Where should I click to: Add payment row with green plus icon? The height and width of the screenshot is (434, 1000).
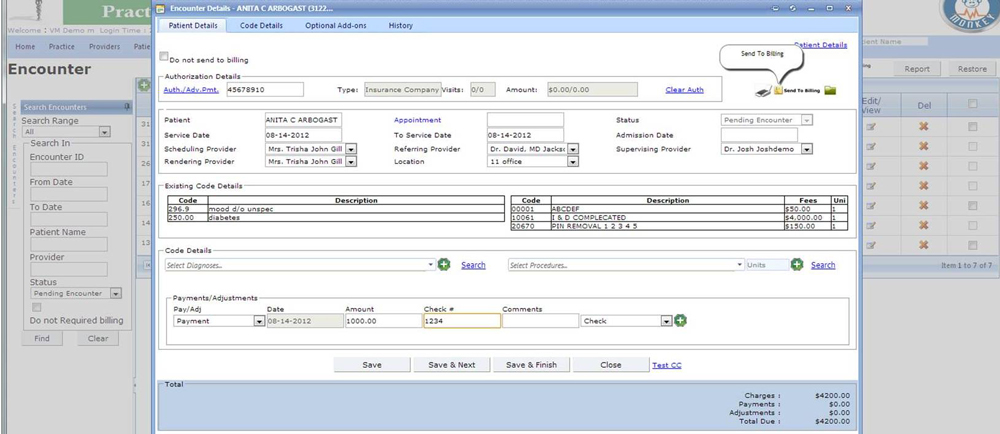click(680, 321)
